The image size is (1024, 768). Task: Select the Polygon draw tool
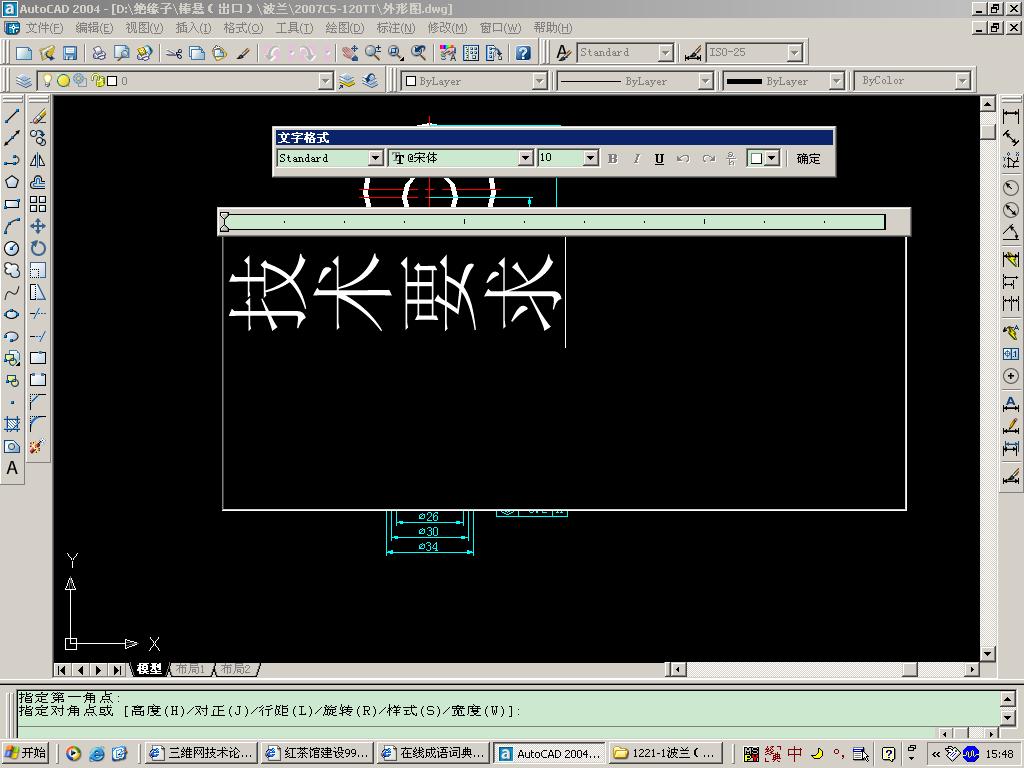(x=12, y=182)
